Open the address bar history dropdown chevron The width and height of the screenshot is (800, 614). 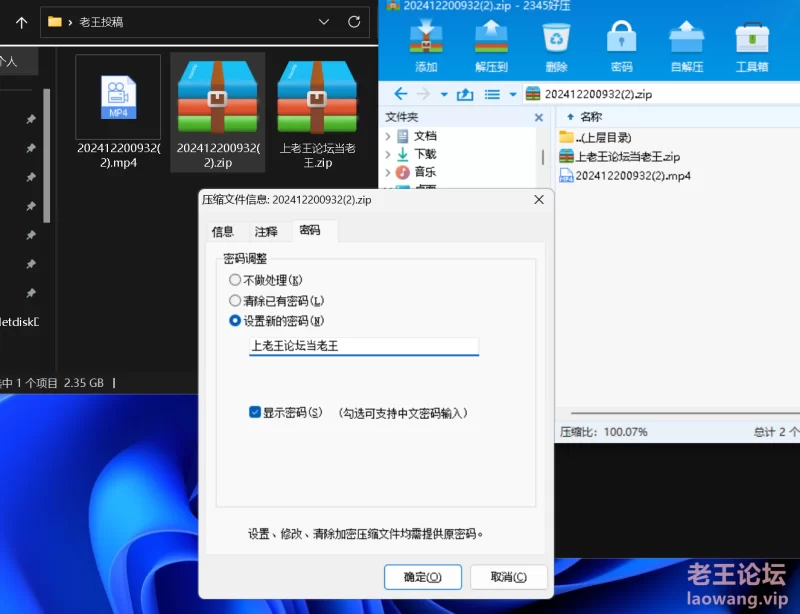tap(323, 21)
